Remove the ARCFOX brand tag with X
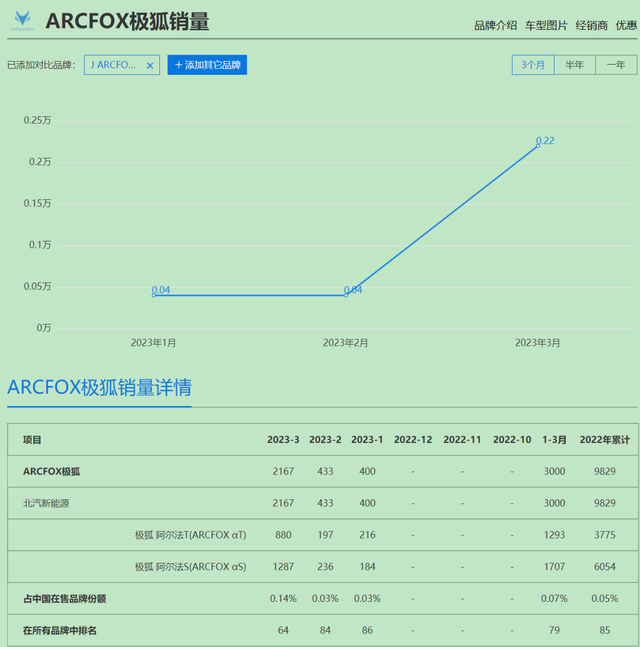Image resolution: width=640 pixels, height=647 pixels. coord(150,65)
